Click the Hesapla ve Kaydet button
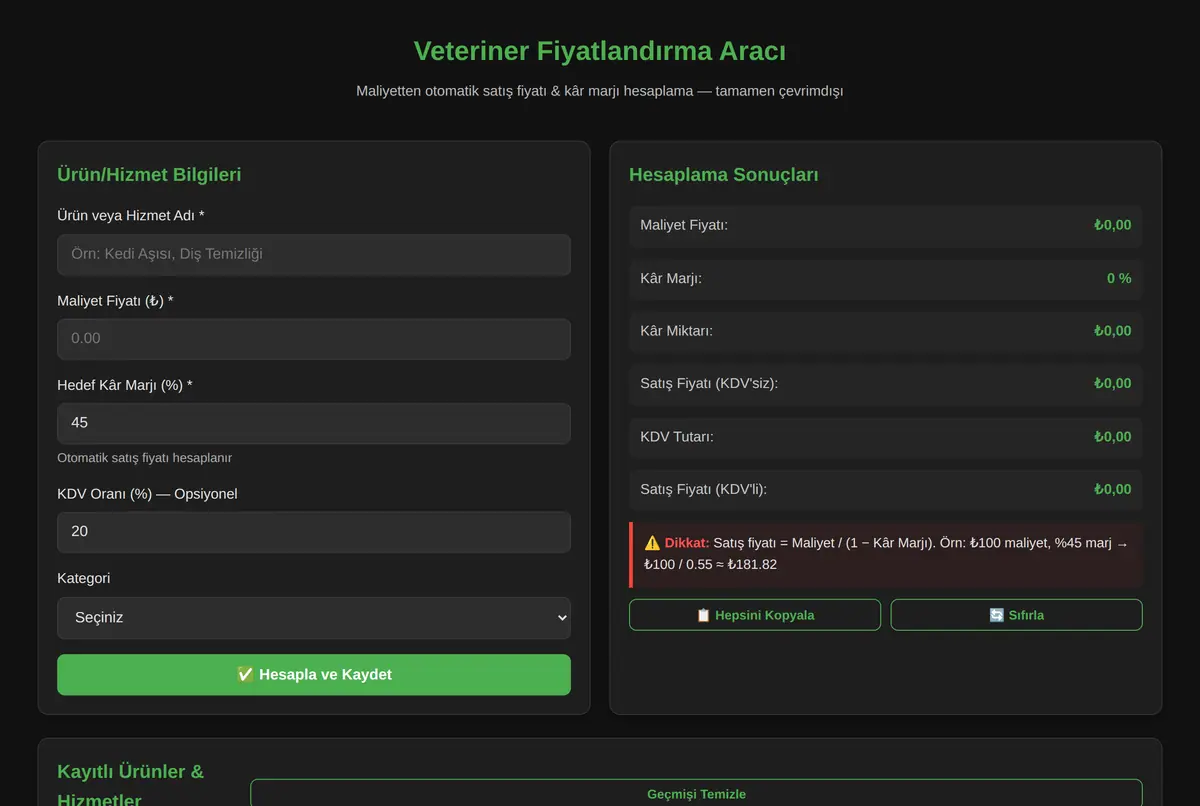 [314, 675]
